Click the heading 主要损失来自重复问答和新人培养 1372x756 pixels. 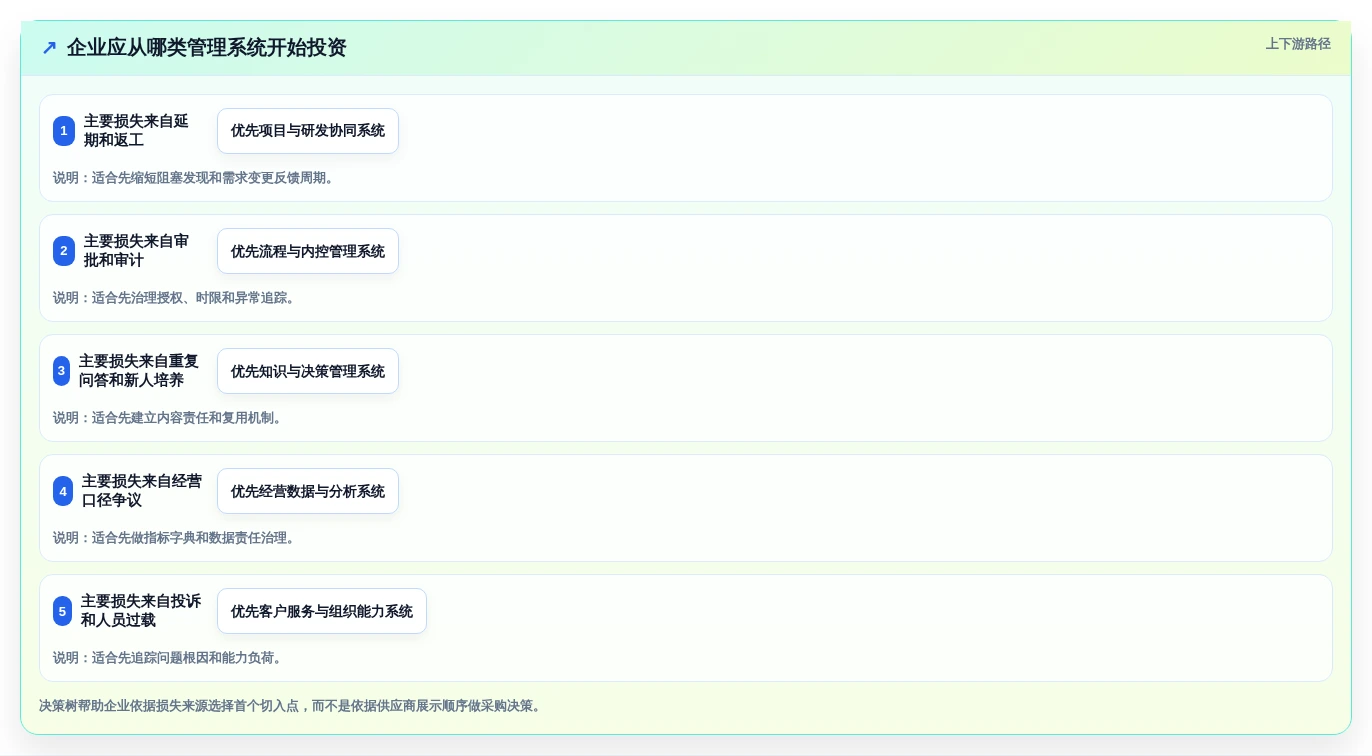tap(139, 371)
